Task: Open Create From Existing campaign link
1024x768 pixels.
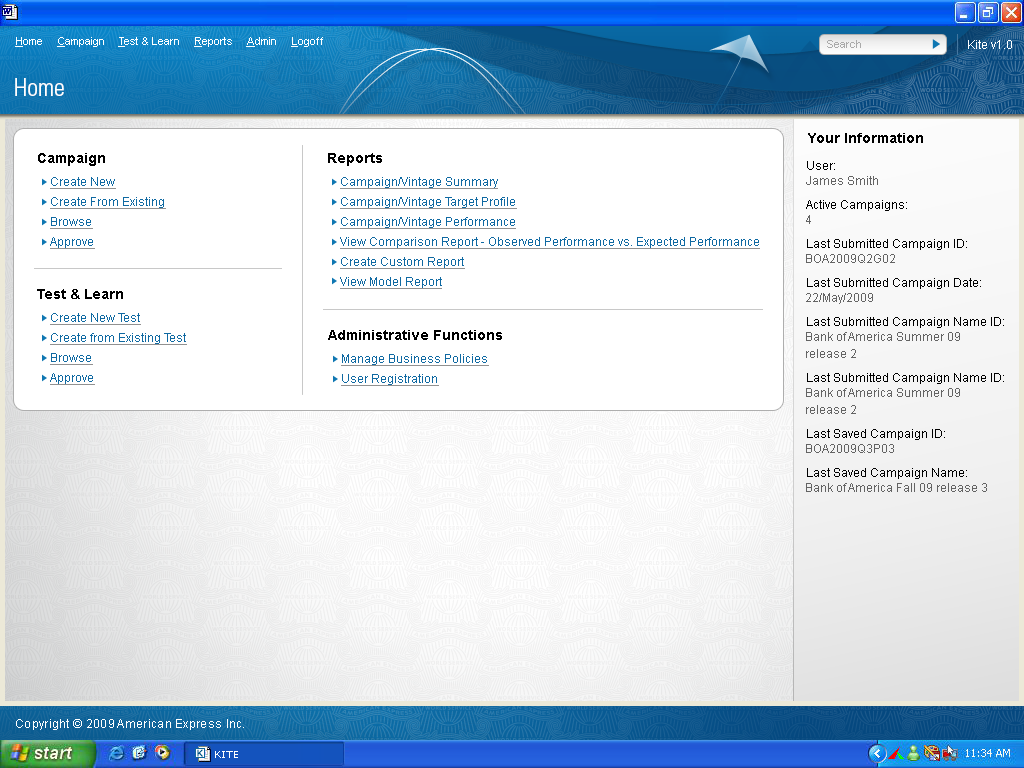Action: click(107, 202)
